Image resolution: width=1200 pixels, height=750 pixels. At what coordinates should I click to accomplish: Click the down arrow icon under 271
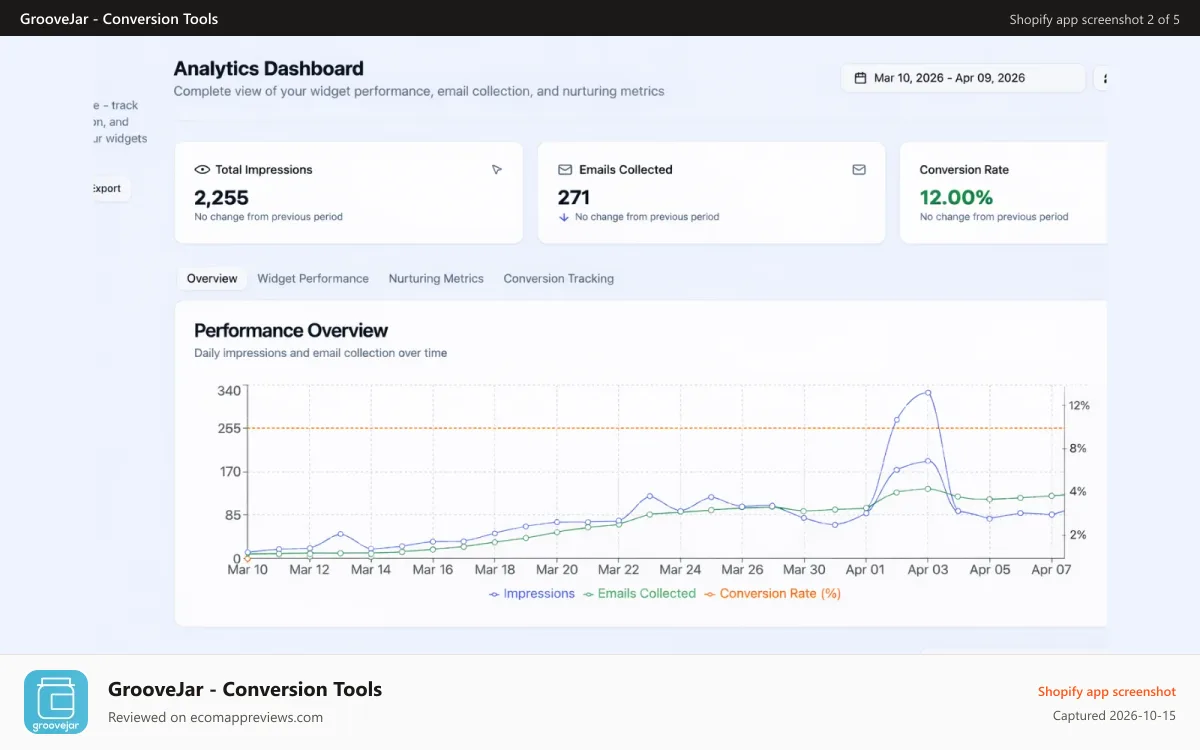click(x=564, y=216)
